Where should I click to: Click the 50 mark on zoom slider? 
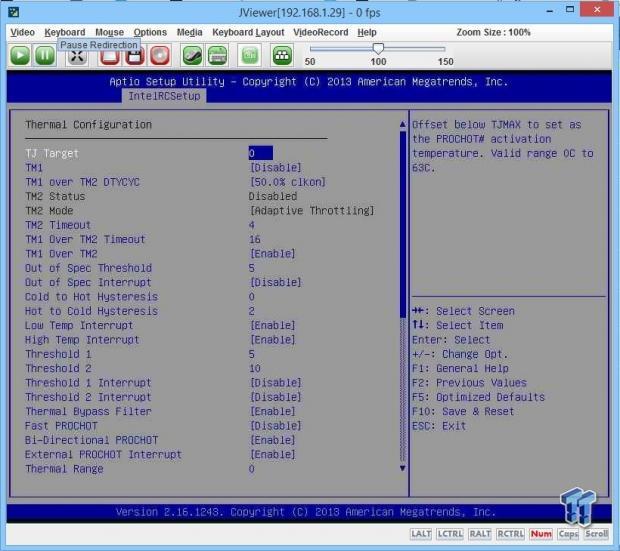310,62
